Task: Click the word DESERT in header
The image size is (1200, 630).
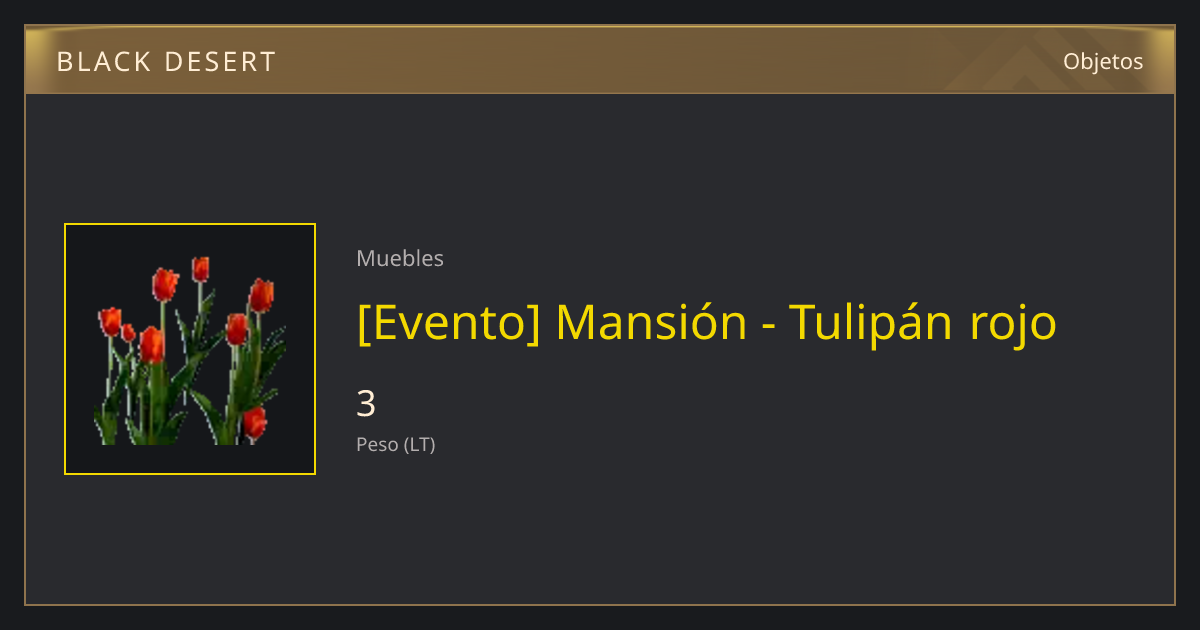Action: click(220, 62)
